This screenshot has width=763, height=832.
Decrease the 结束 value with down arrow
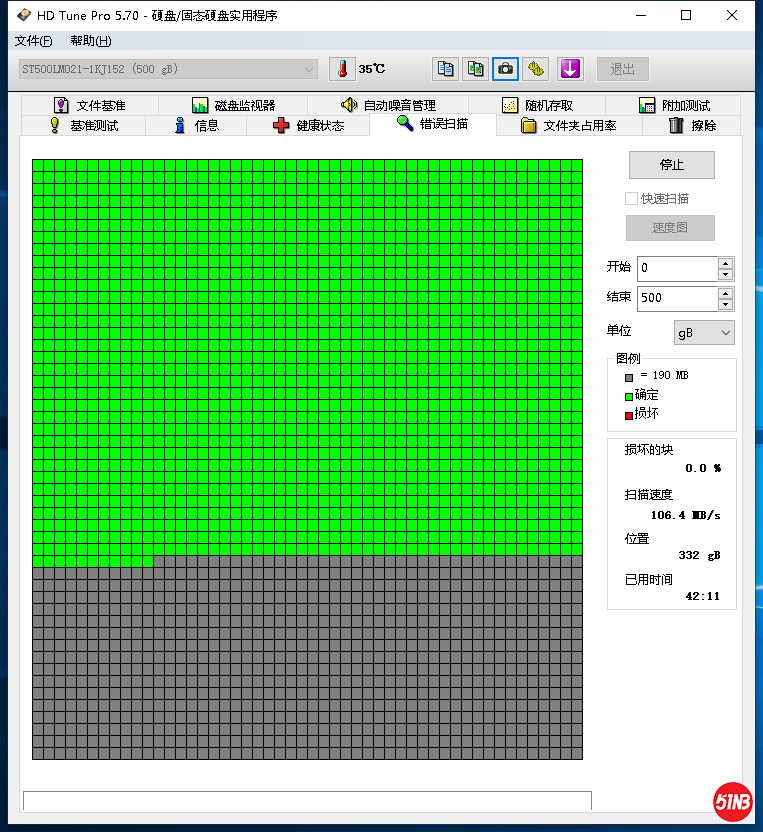tap(725, 305)
